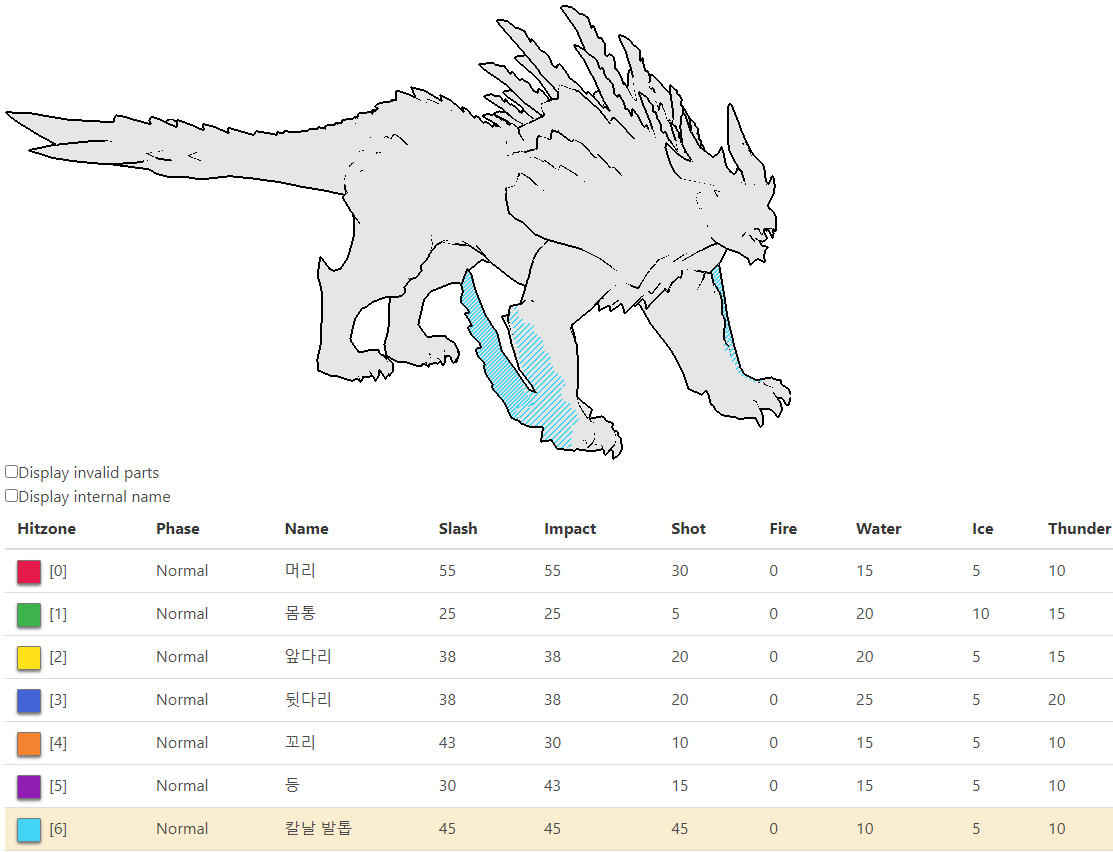
Task: Click the yellow swatch for hitzone [2]
Action: [29, 657]
